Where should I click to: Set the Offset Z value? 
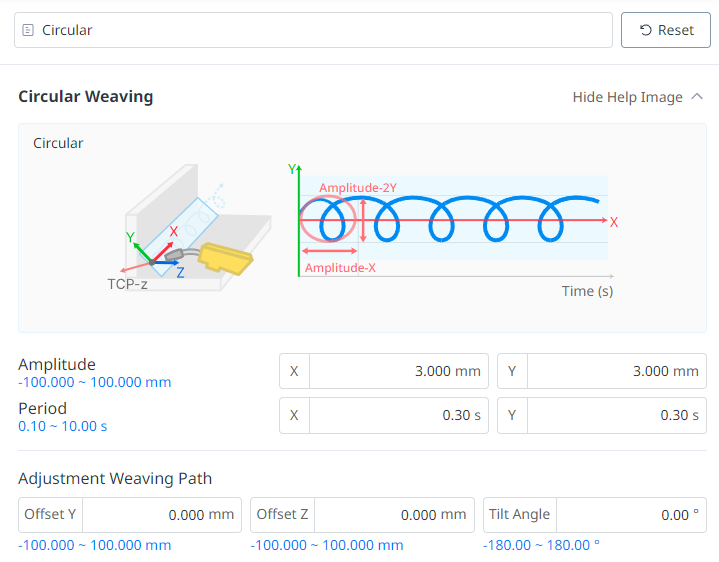(394, 515)
